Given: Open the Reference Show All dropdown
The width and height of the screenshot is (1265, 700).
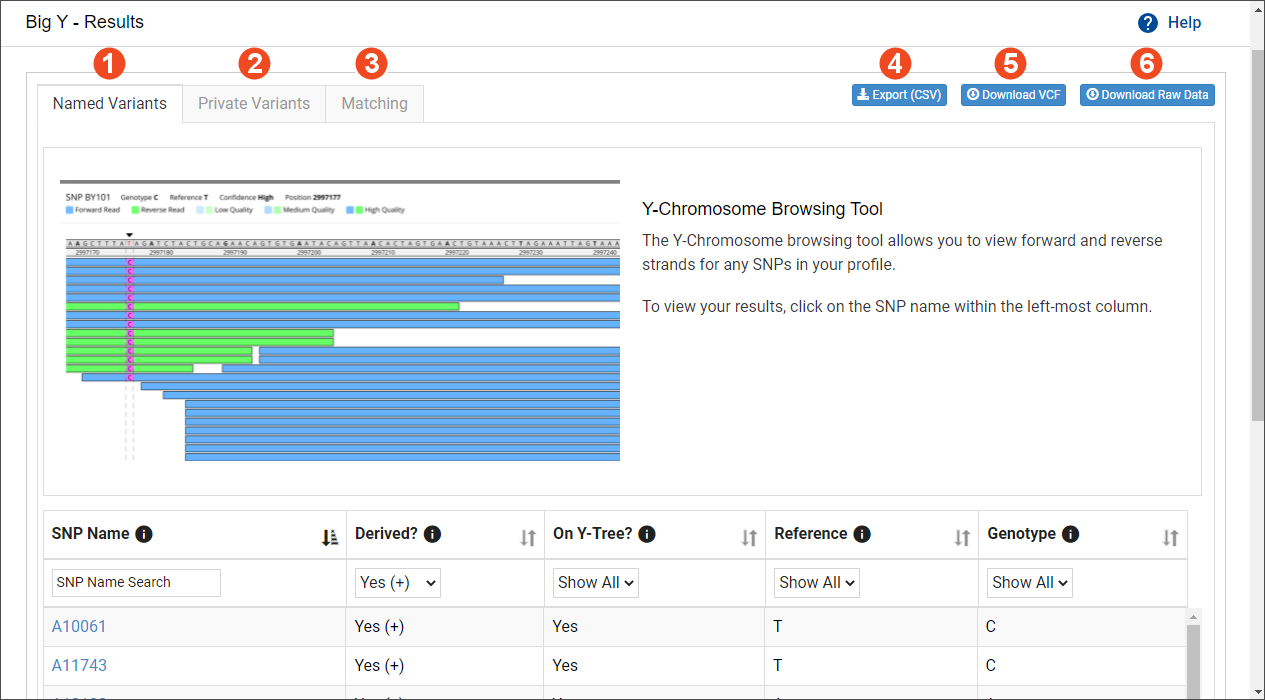Looking at the screenshot, I should click(817, 582).
